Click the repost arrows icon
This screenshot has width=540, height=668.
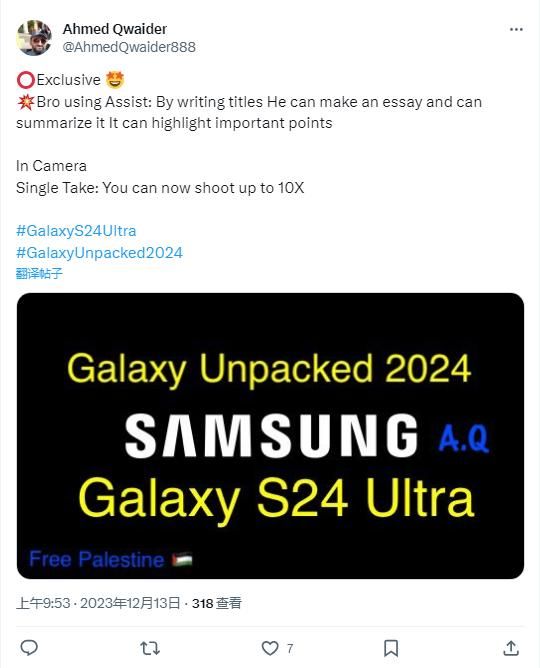pos(150,648)
